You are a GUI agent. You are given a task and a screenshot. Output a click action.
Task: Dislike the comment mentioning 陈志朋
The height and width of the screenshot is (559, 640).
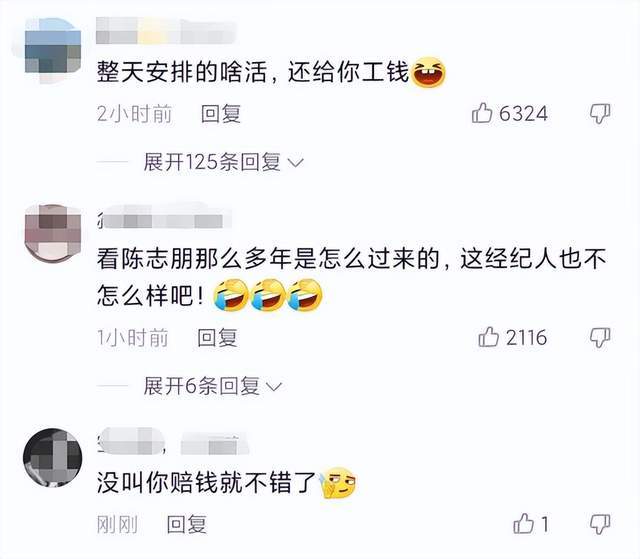click(x=600, y=337)
